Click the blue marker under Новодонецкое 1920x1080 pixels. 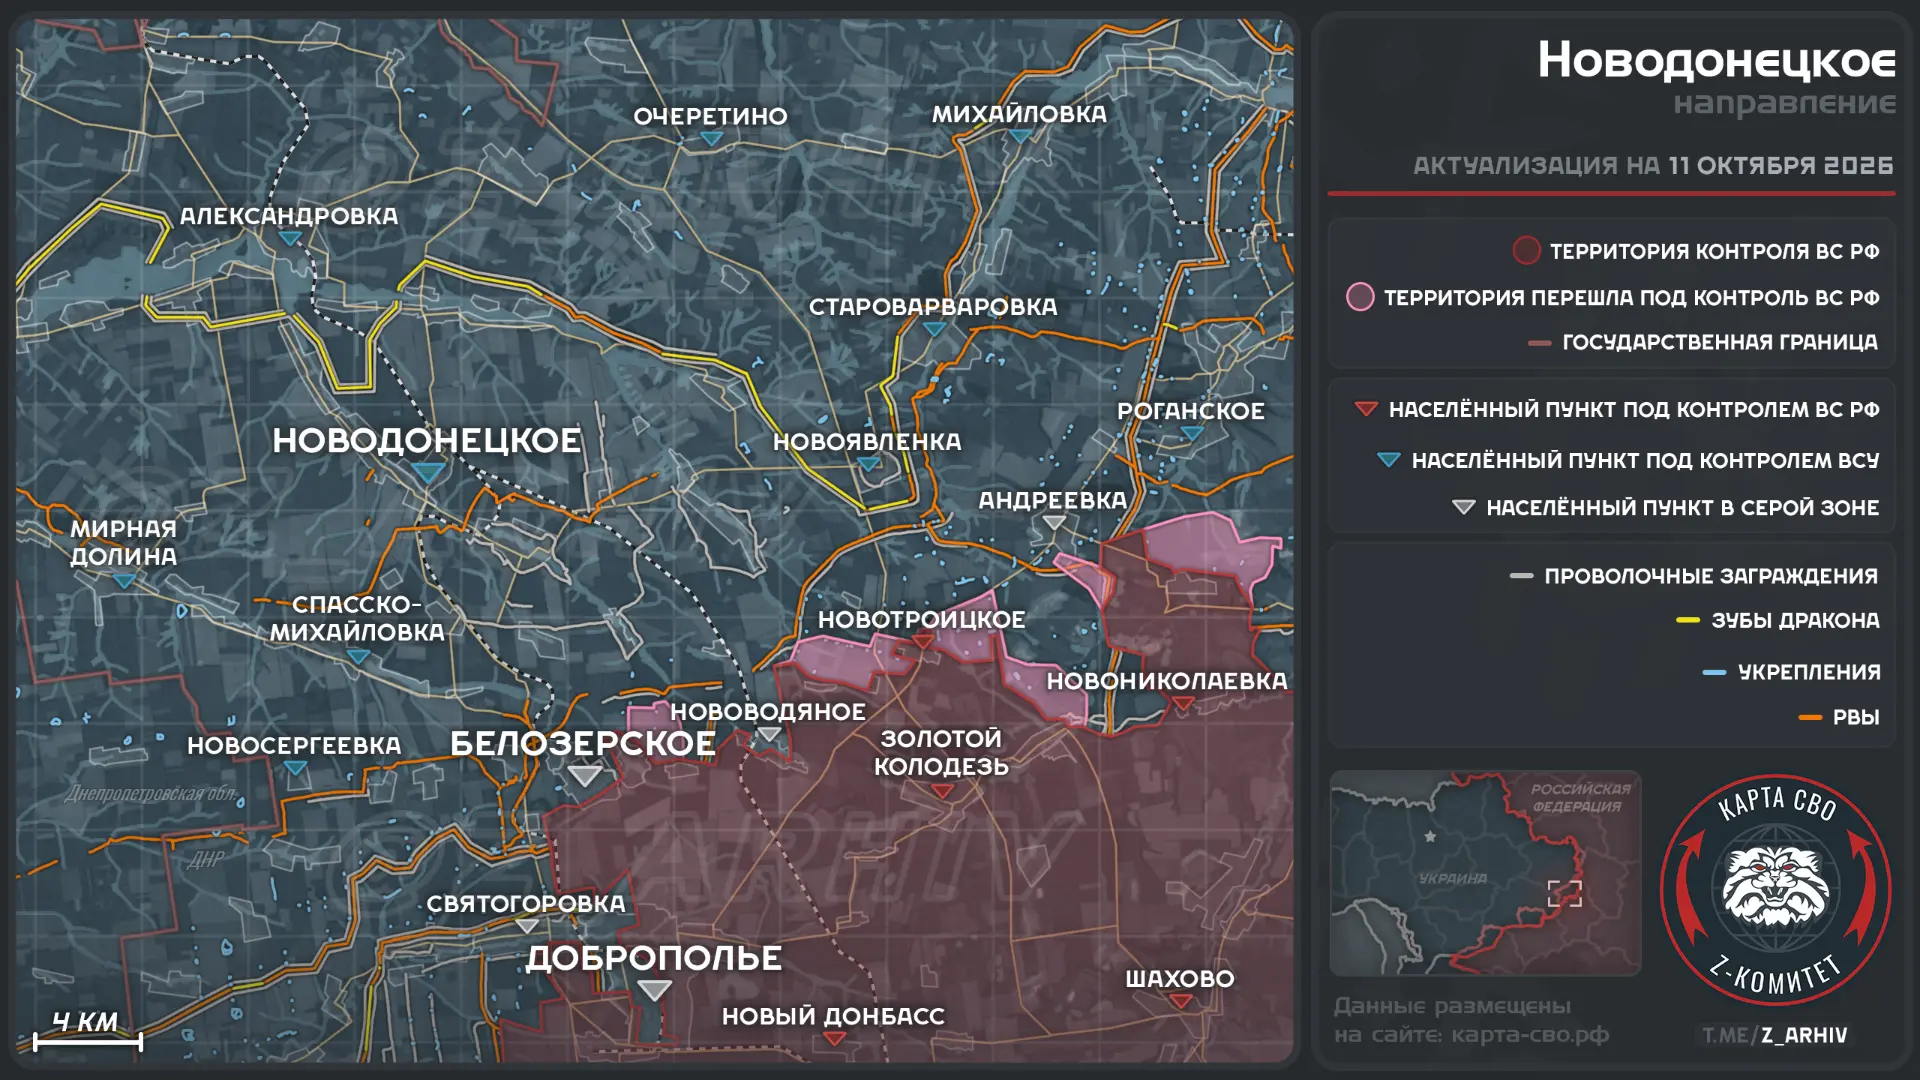[428, 472]
